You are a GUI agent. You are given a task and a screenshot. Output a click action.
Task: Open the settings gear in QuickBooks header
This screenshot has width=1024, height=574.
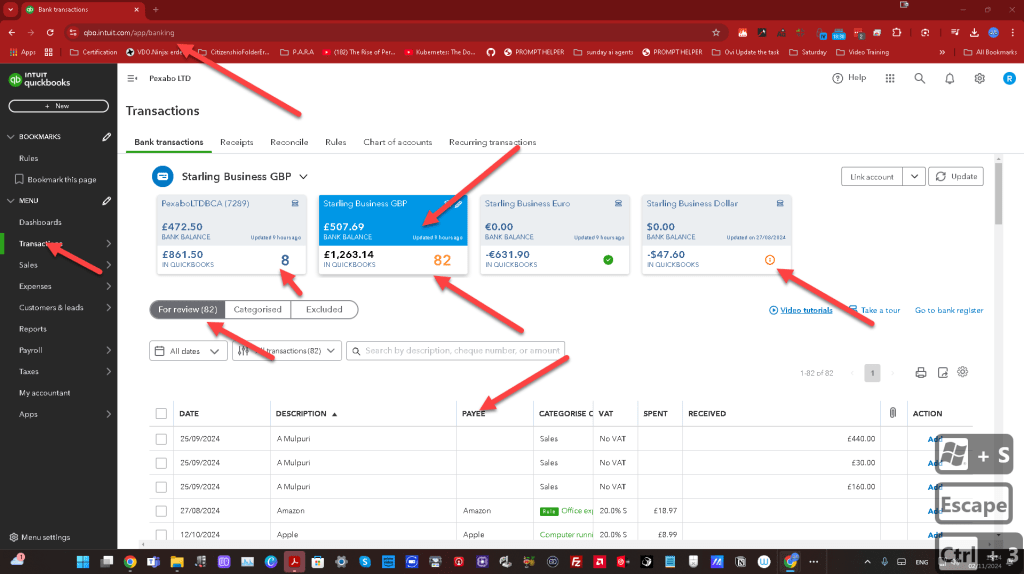980,78
